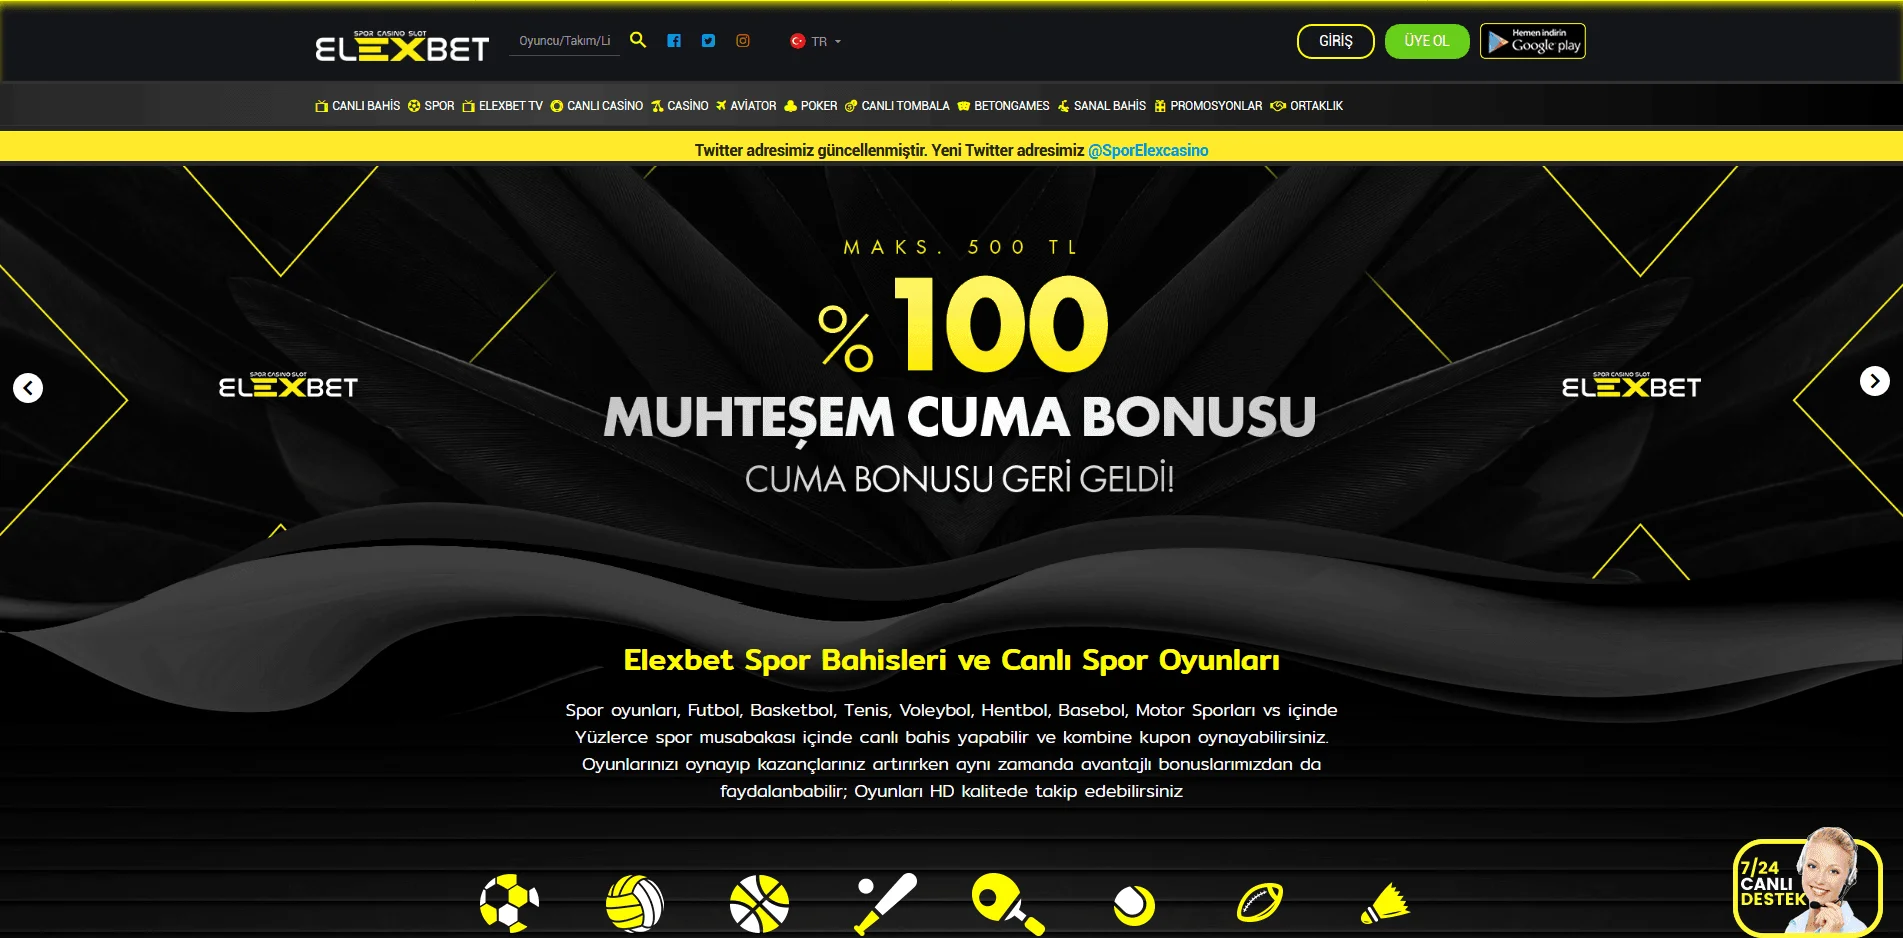Click the 'Elexbet Spor Bahisleri ve Canlı Spor Oyunları' heading
The image size is (1903, 938).
click(951, 660)
